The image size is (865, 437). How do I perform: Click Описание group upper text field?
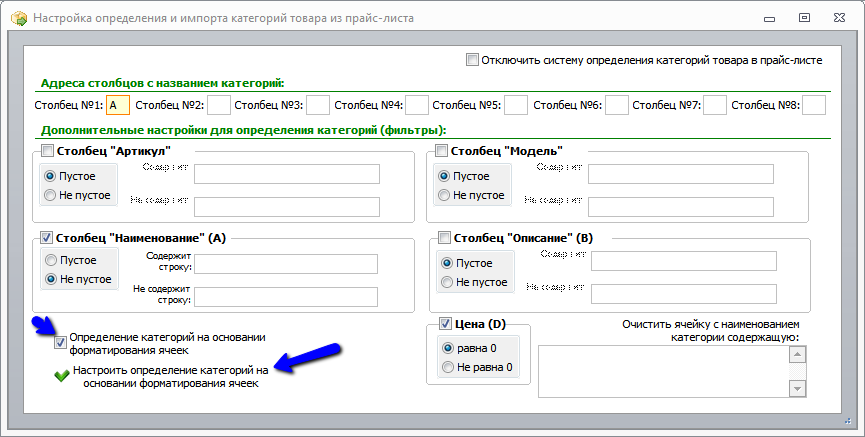pyautogui.click(x=684, y=261)
